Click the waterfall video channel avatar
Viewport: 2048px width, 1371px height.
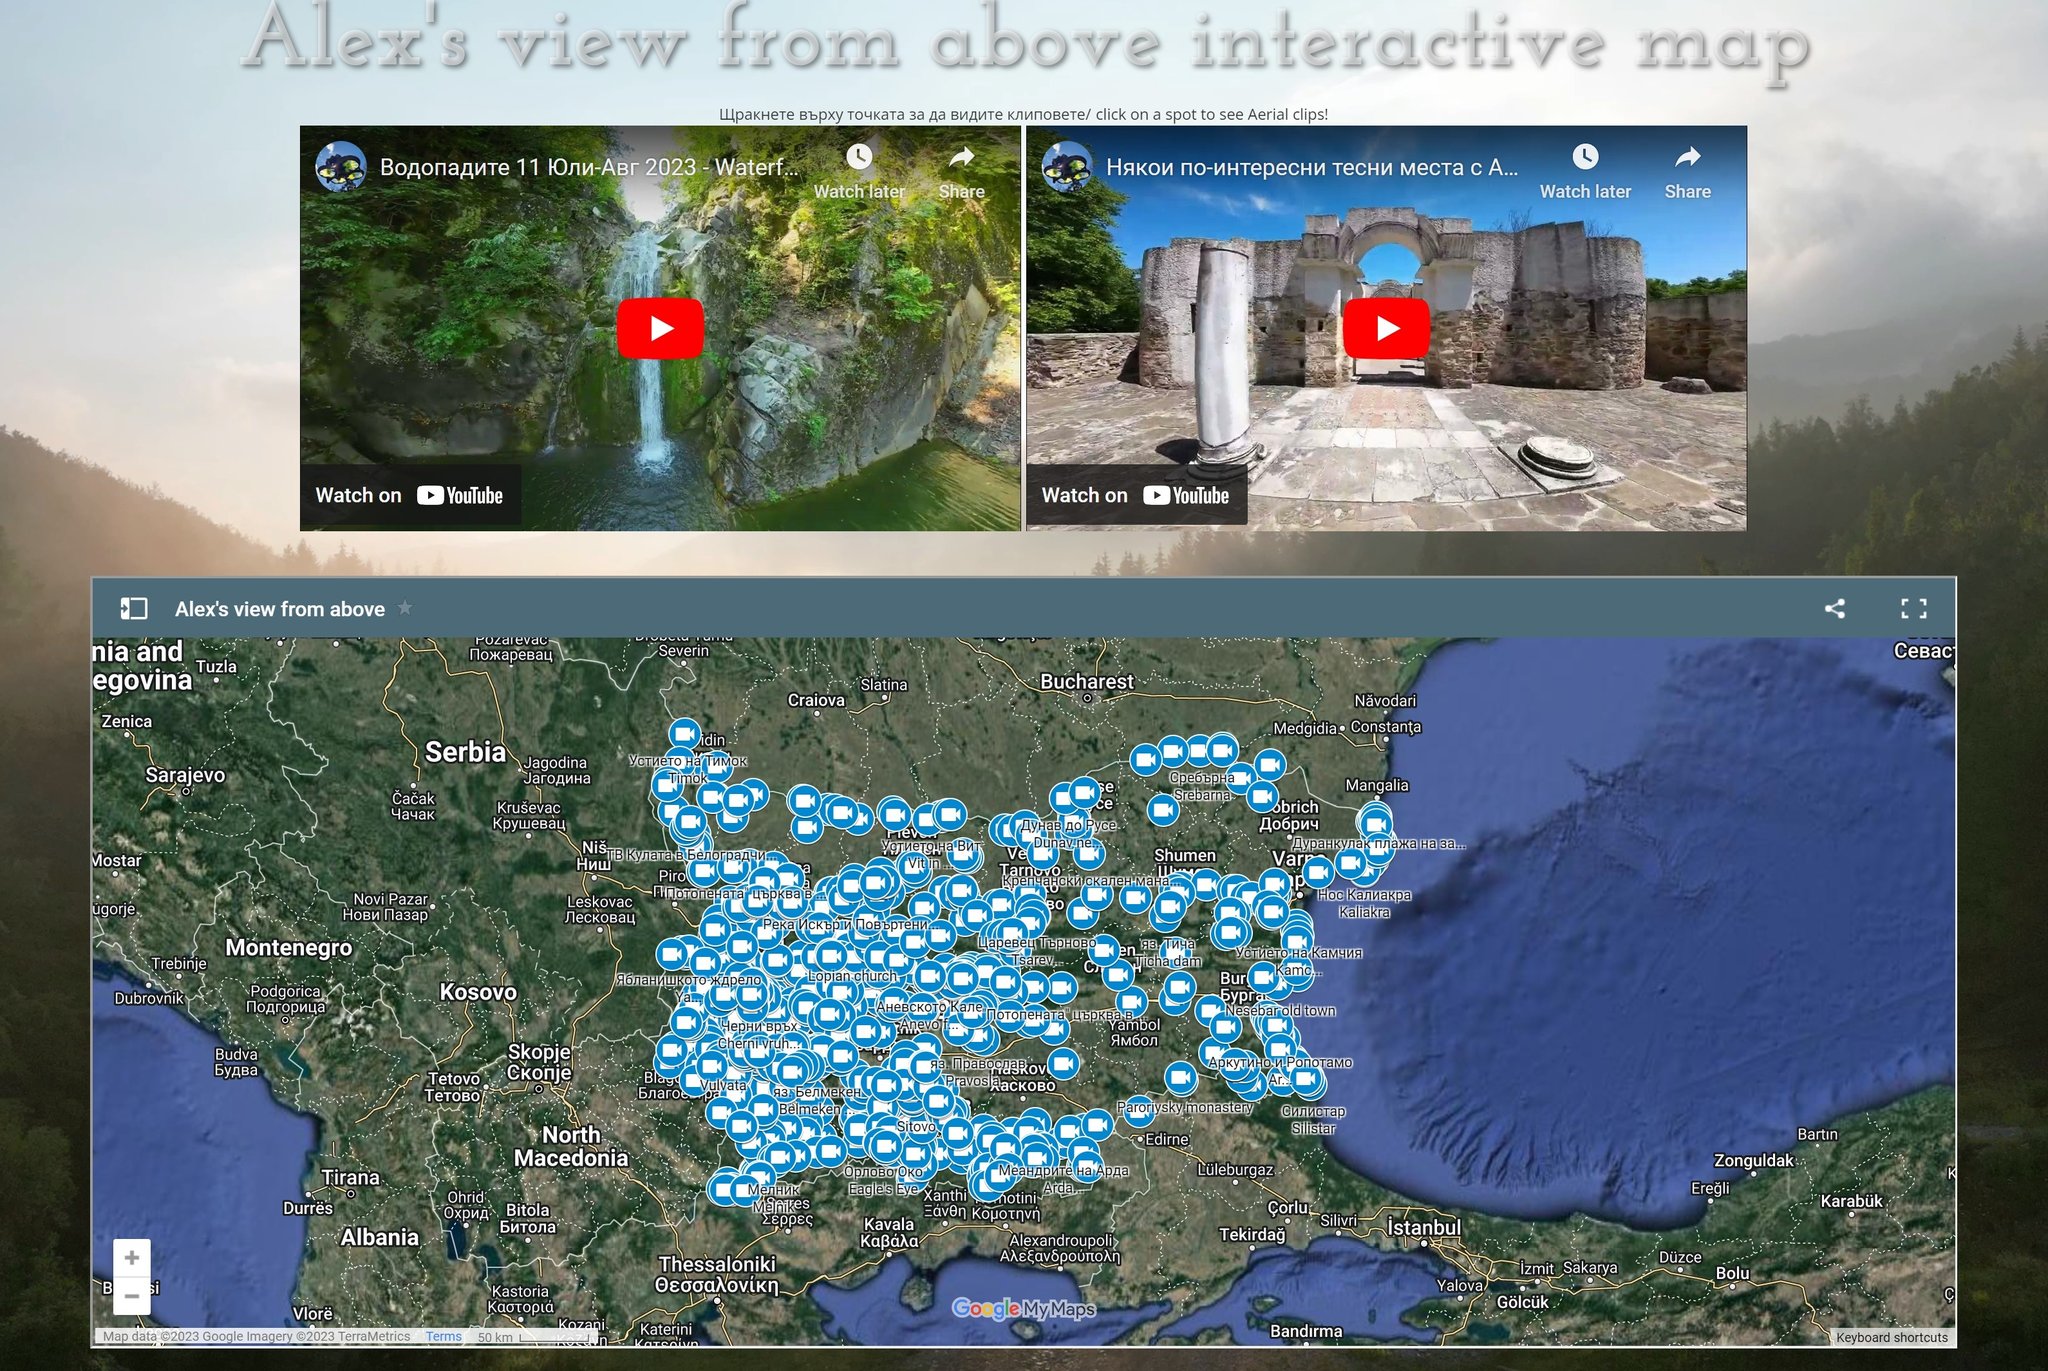click(x=340, y=166)
